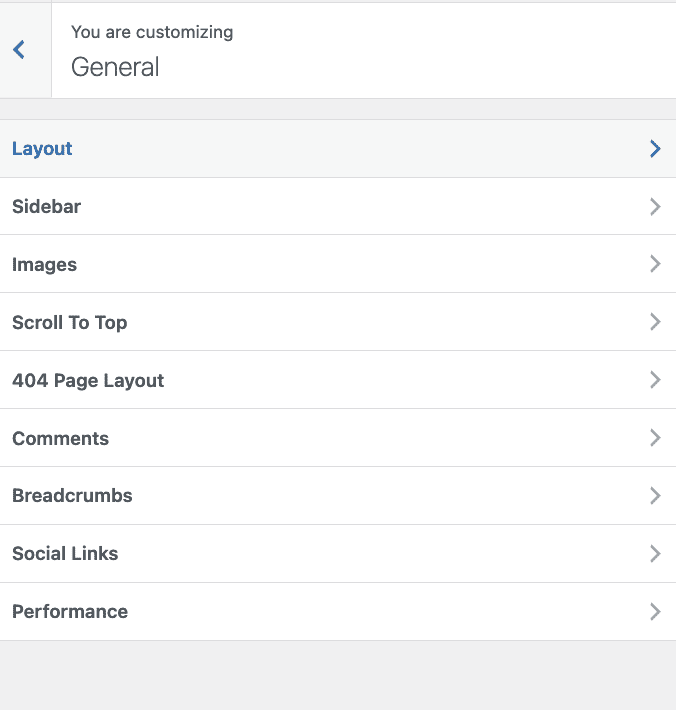Viewport: 676px width, 710px height.
Task: Open Scroll To Top settings
Action: [x=338, y=322]
